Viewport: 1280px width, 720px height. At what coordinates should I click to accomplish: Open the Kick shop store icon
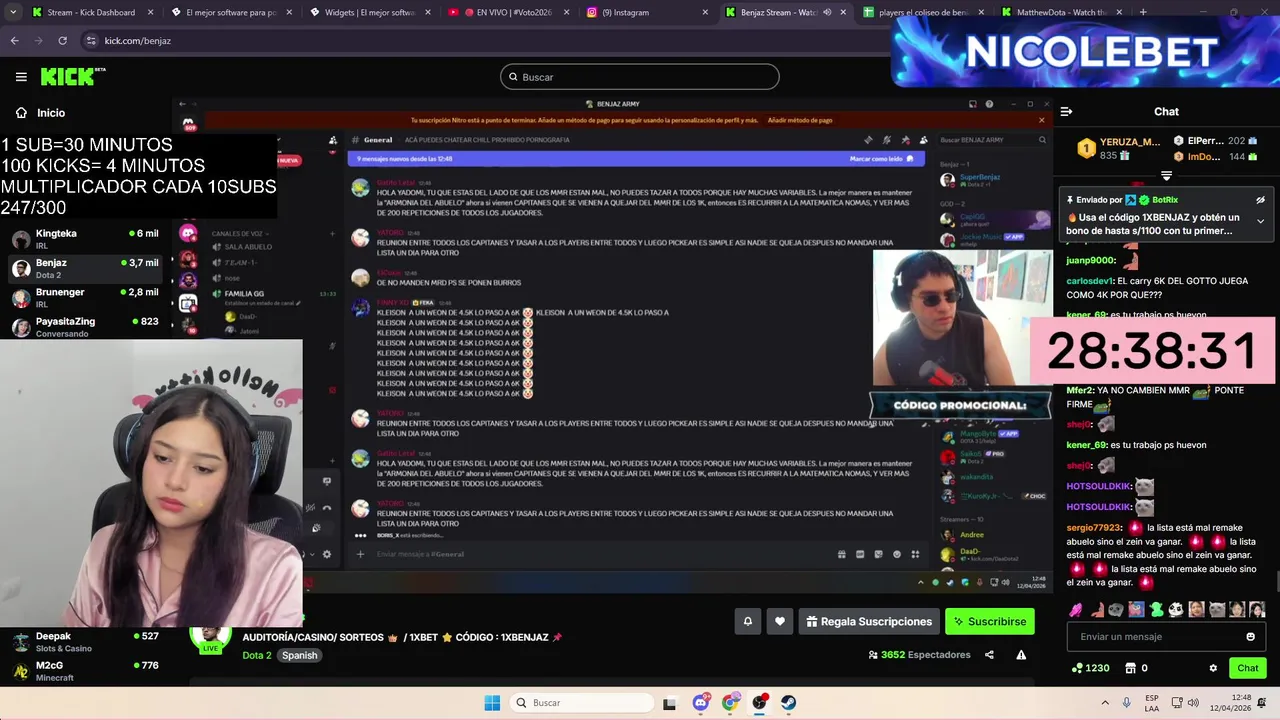point(1130,668)
